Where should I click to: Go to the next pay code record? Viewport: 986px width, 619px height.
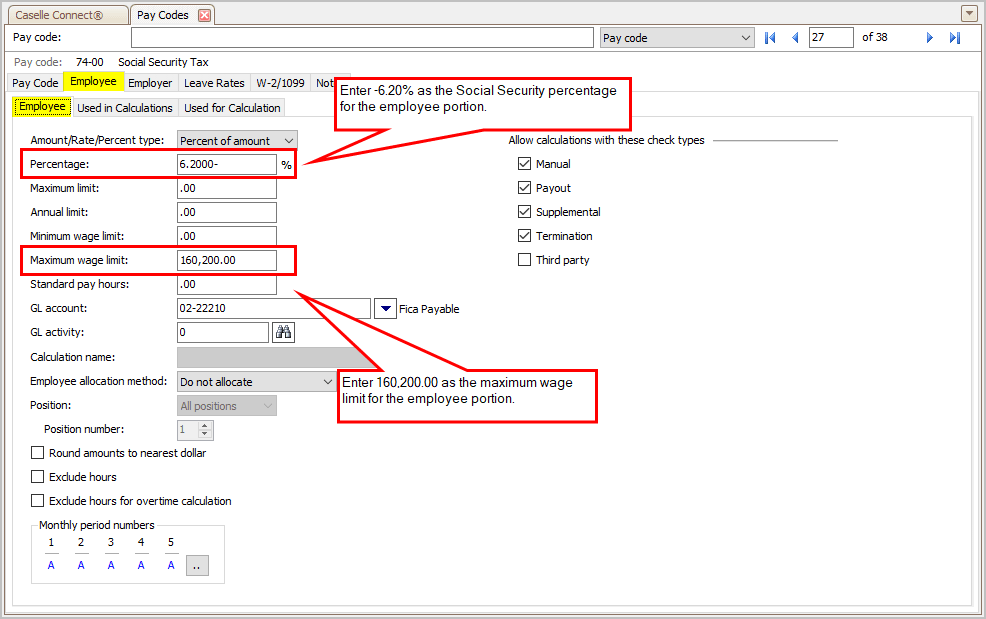pyautogui.click(x=929, y=38)
